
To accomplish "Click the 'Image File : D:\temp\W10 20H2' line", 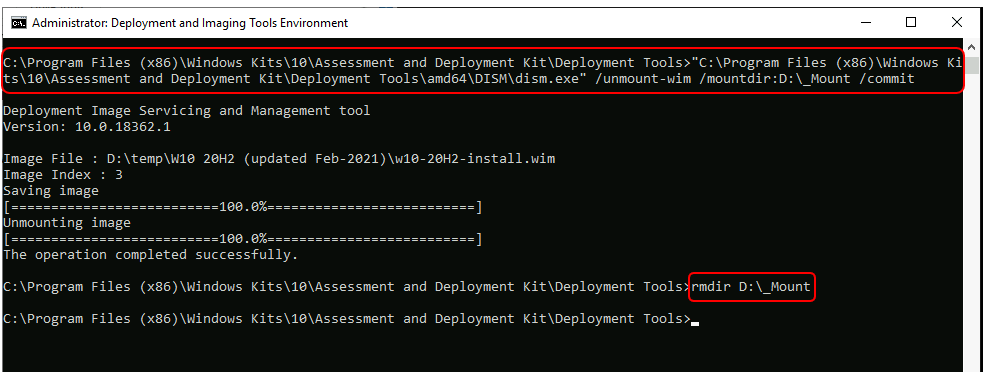I will click(279, 159).
